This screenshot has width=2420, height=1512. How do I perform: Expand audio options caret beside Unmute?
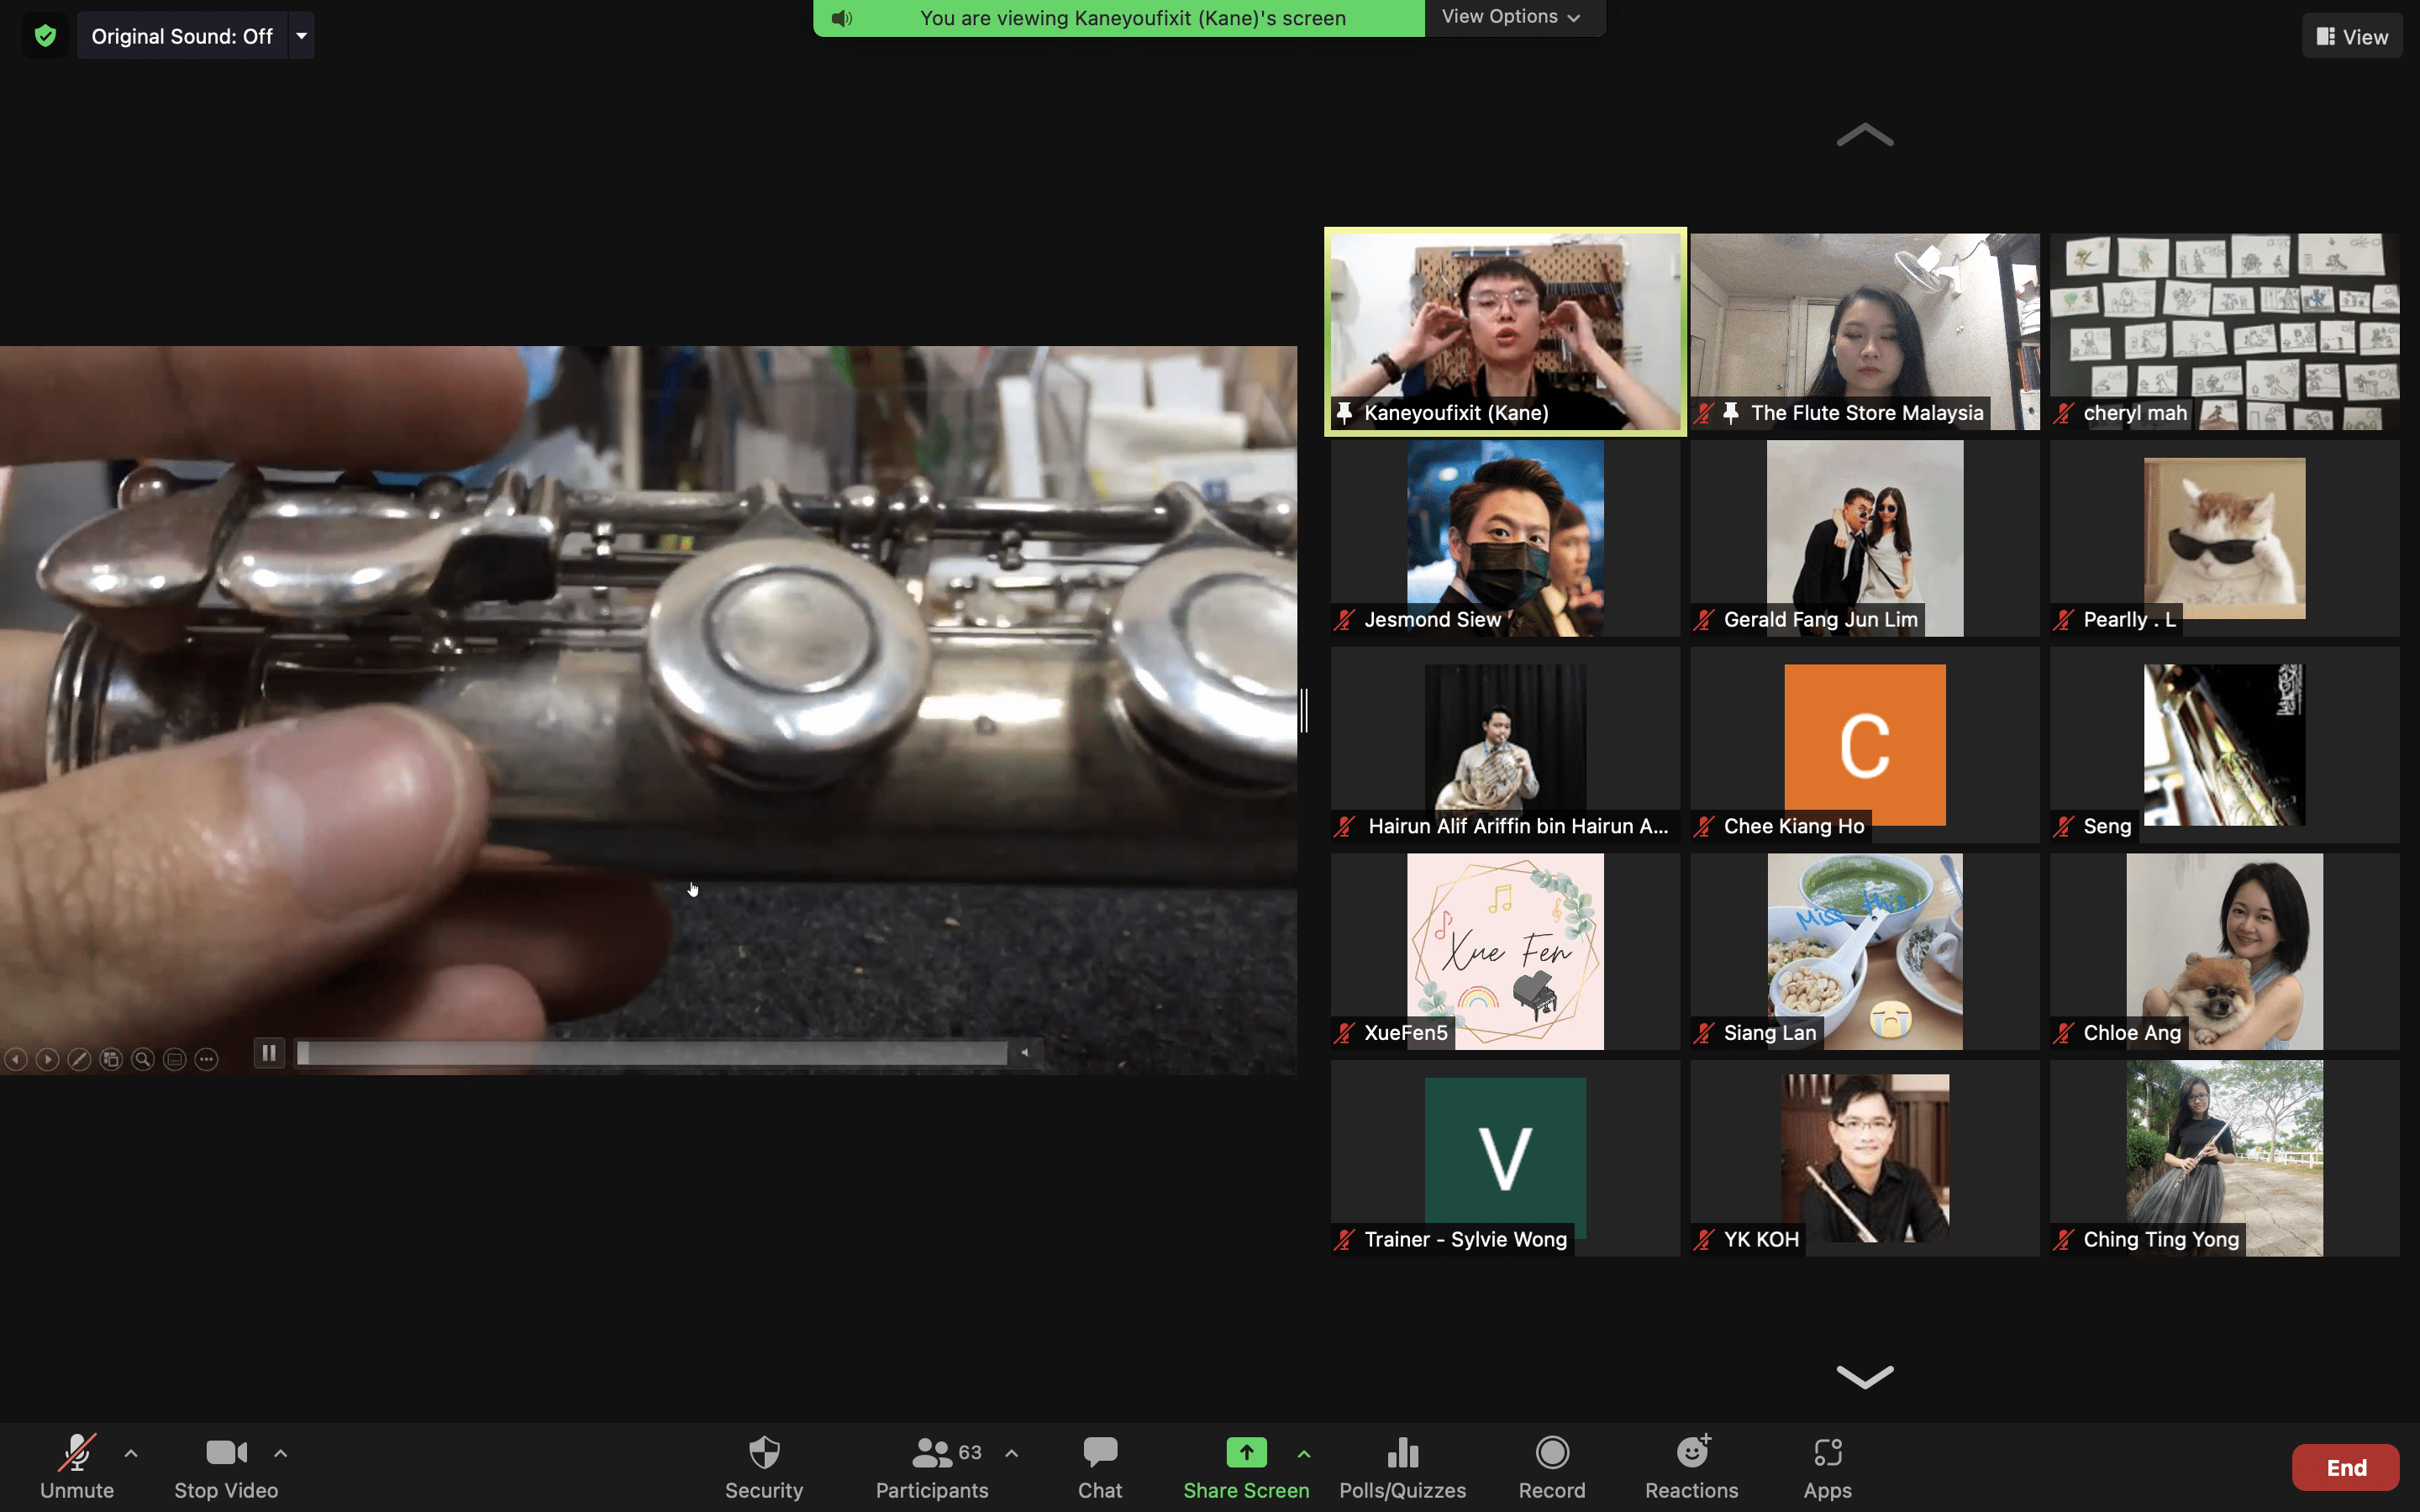[131, 1453]
